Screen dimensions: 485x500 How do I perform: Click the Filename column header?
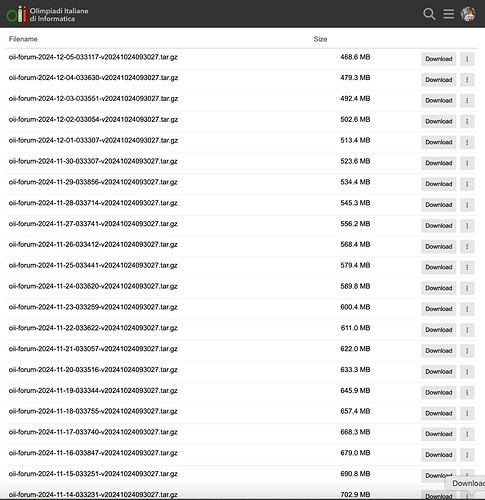23,39
